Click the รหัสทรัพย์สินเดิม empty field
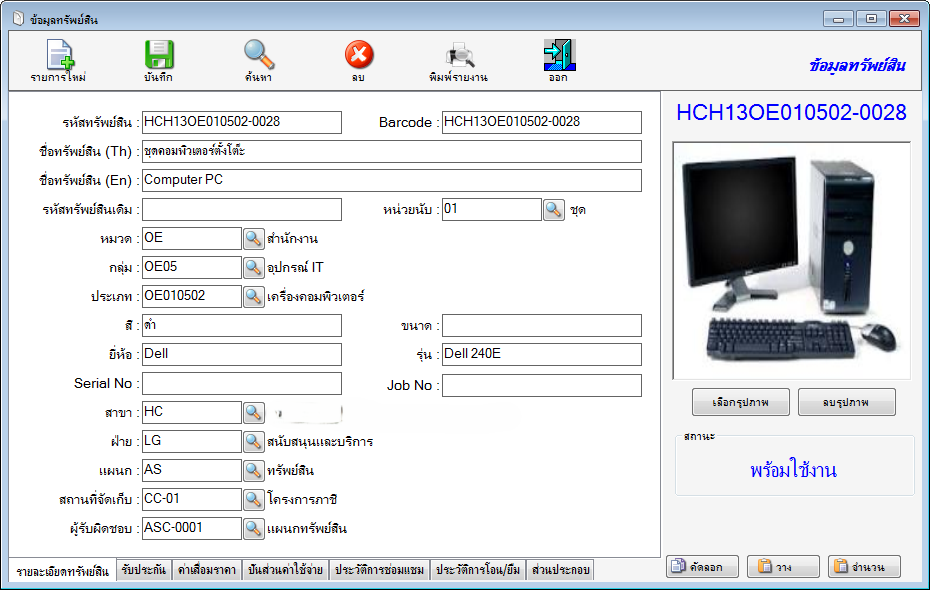This screenshot has width=930, height=590. point(242,209)
